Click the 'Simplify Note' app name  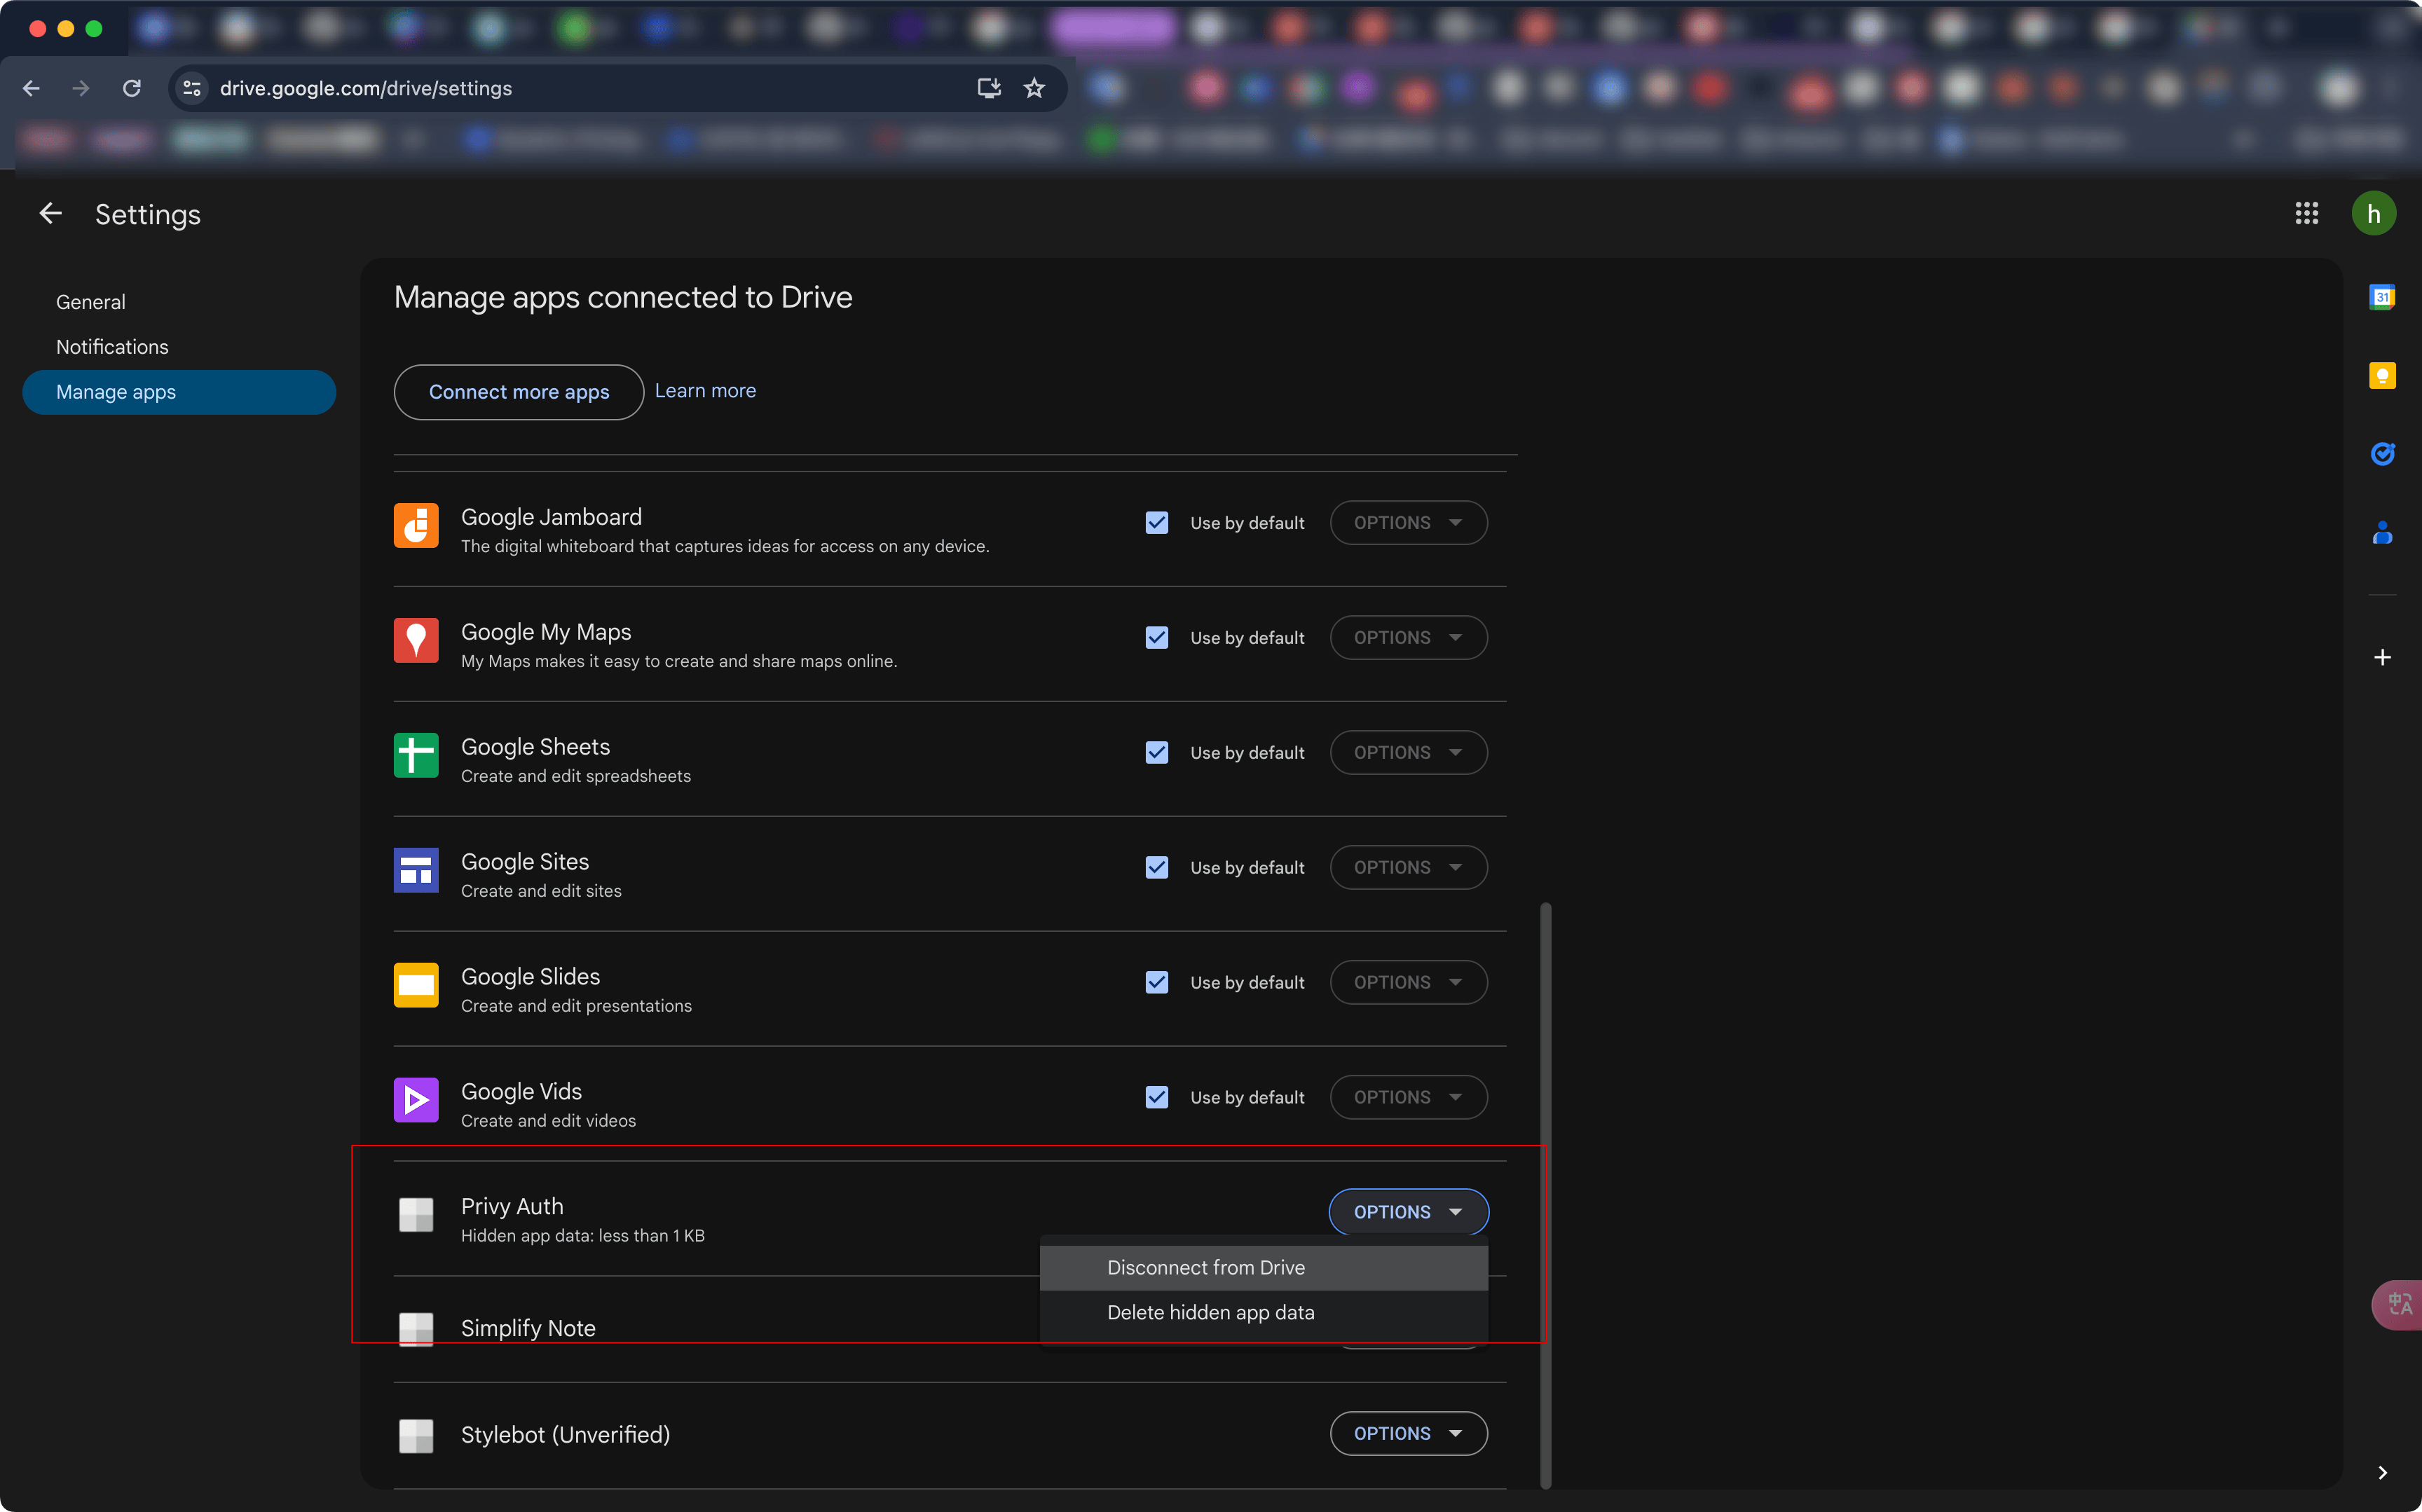click(528, 1328)
